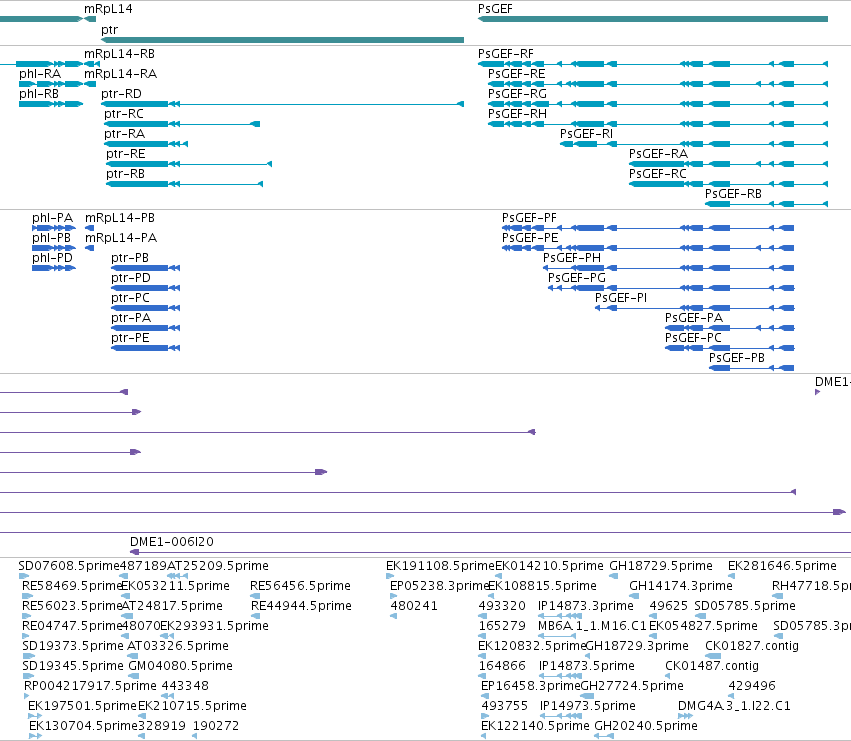Click the phl-PA protein label

52,218
